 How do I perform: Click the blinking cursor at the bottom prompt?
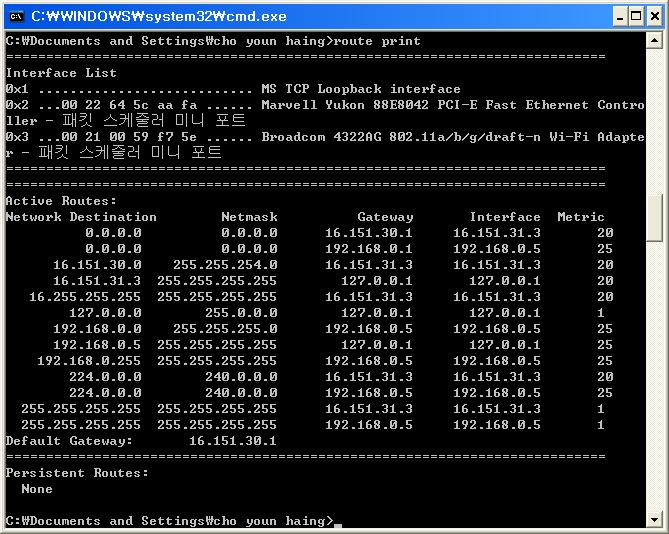(339, 523)
